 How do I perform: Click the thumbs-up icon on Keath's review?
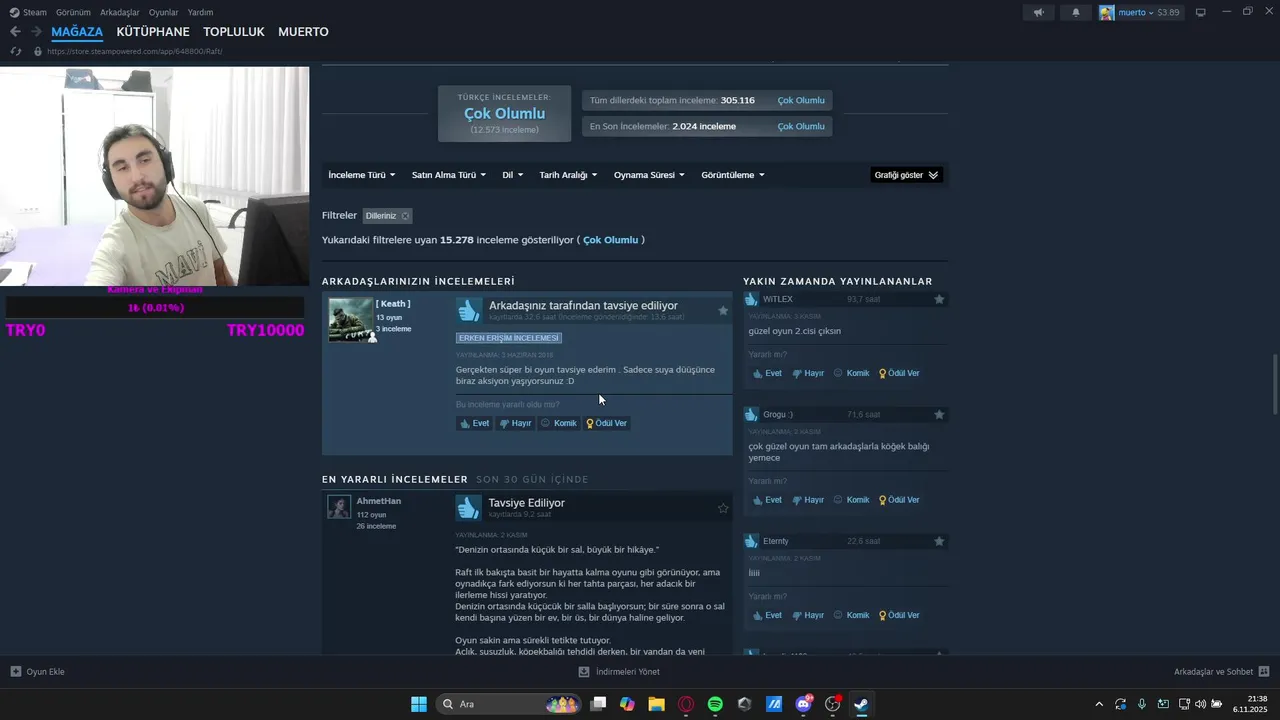click(468, 310)
